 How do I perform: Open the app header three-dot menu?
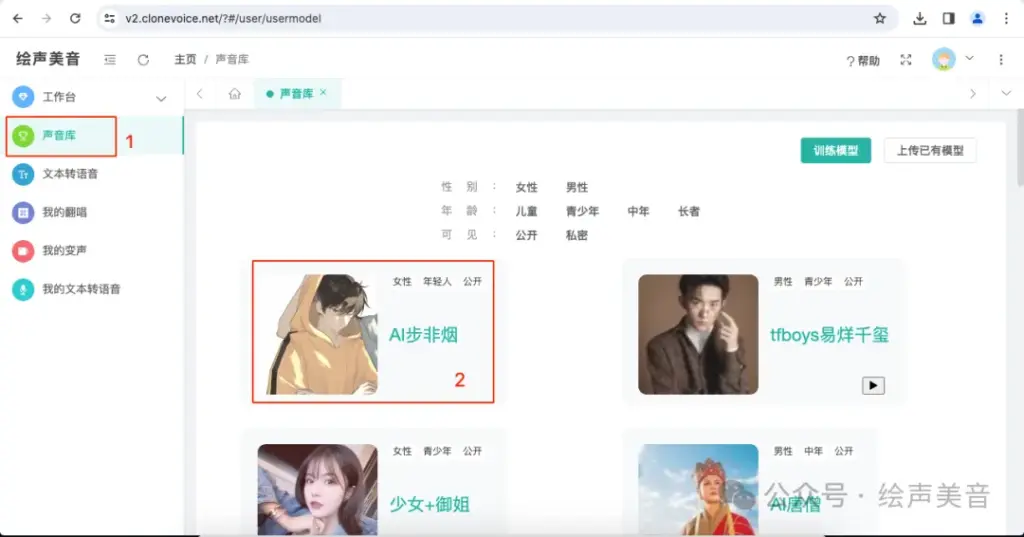pyautogui.click(x=1001, y=59)
